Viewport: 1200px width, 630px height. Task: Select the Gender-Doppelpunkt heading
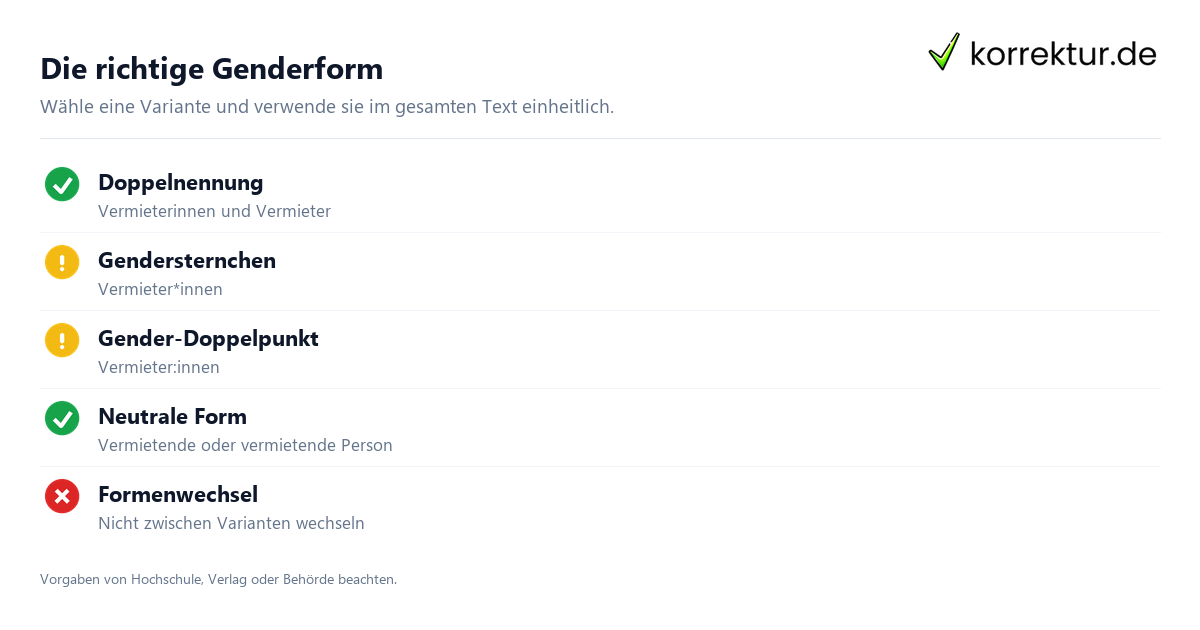[x=208, y=339]
